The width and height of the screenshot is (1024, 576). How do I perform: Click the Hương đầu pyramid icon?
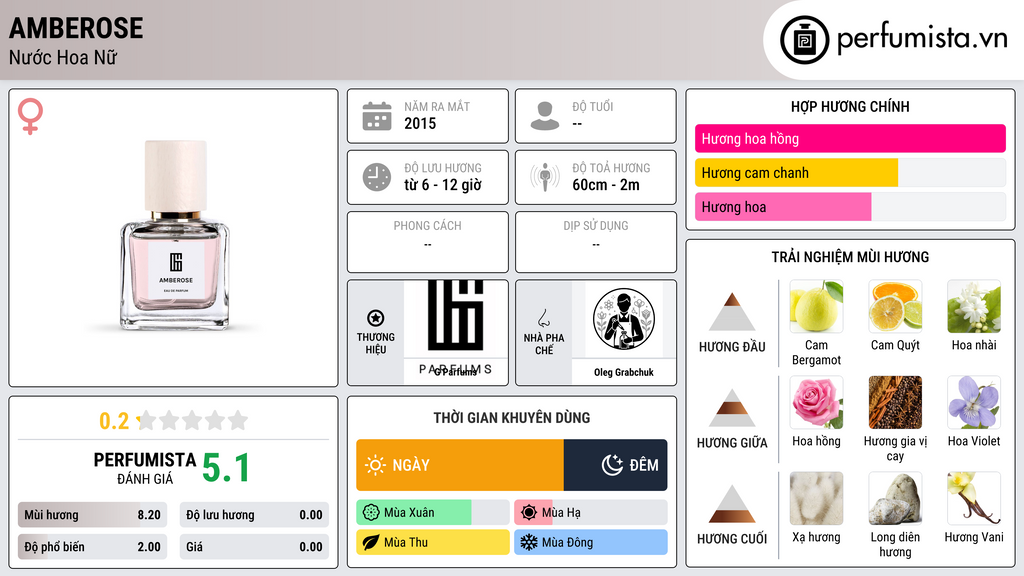tap(732, 312)
